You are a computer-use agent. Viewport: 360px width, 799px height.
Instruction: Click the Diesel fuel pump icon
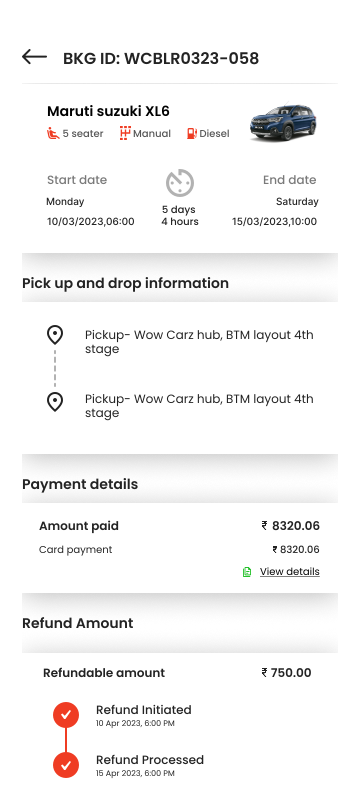pyautogui.click(x=192, y=134)
